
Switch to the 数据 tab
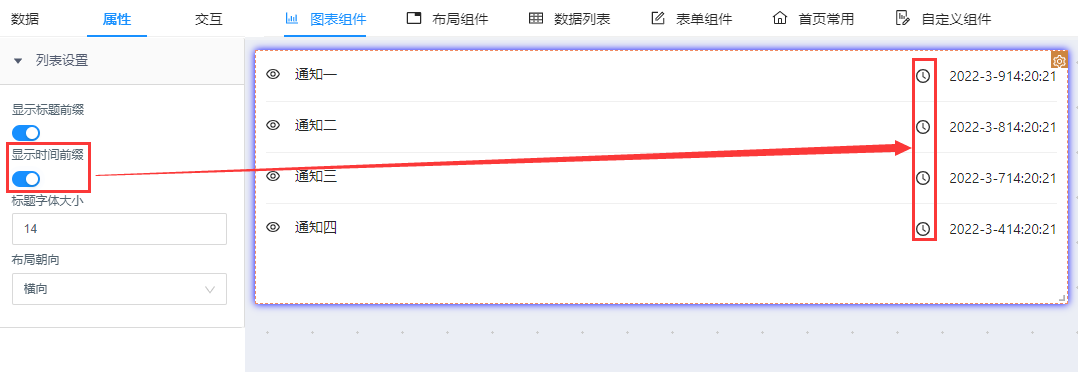click(x=25, y=19)
